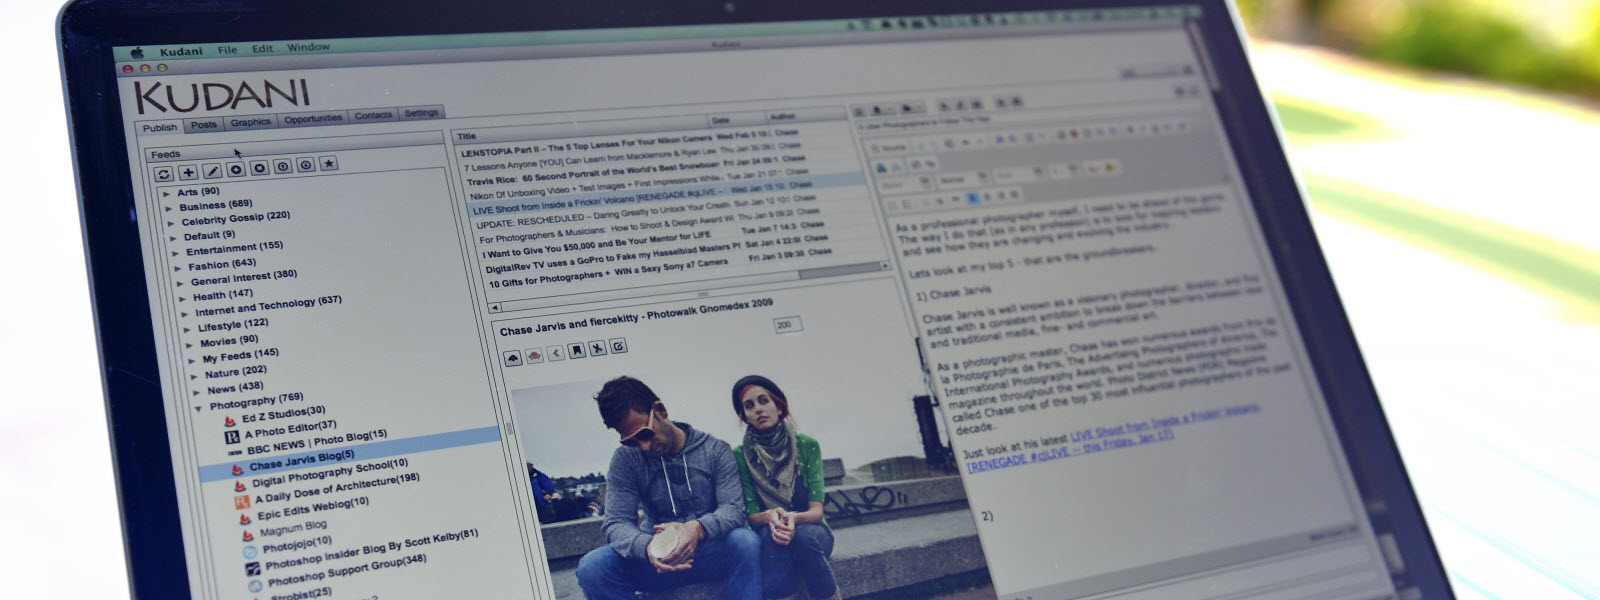The width and height of the screenshot is (1600, 600).
Task: Switch to the Posts tab
Action: click(204, 125)
